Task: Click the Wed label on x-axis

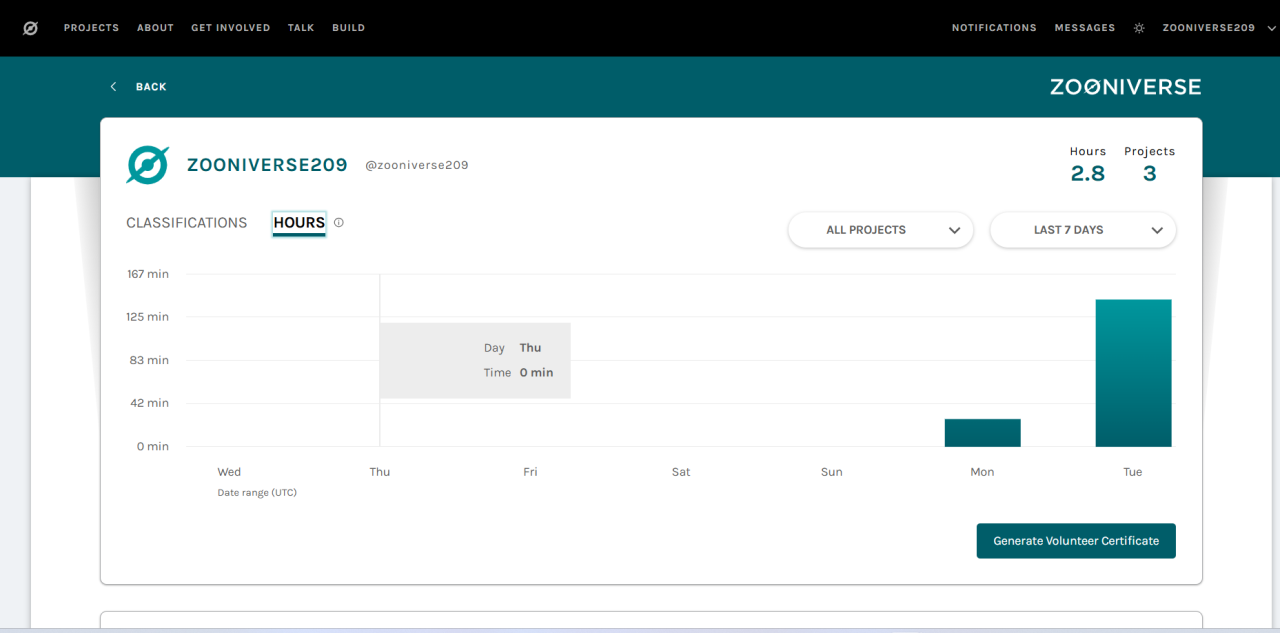Action: [x=229, y=472]
